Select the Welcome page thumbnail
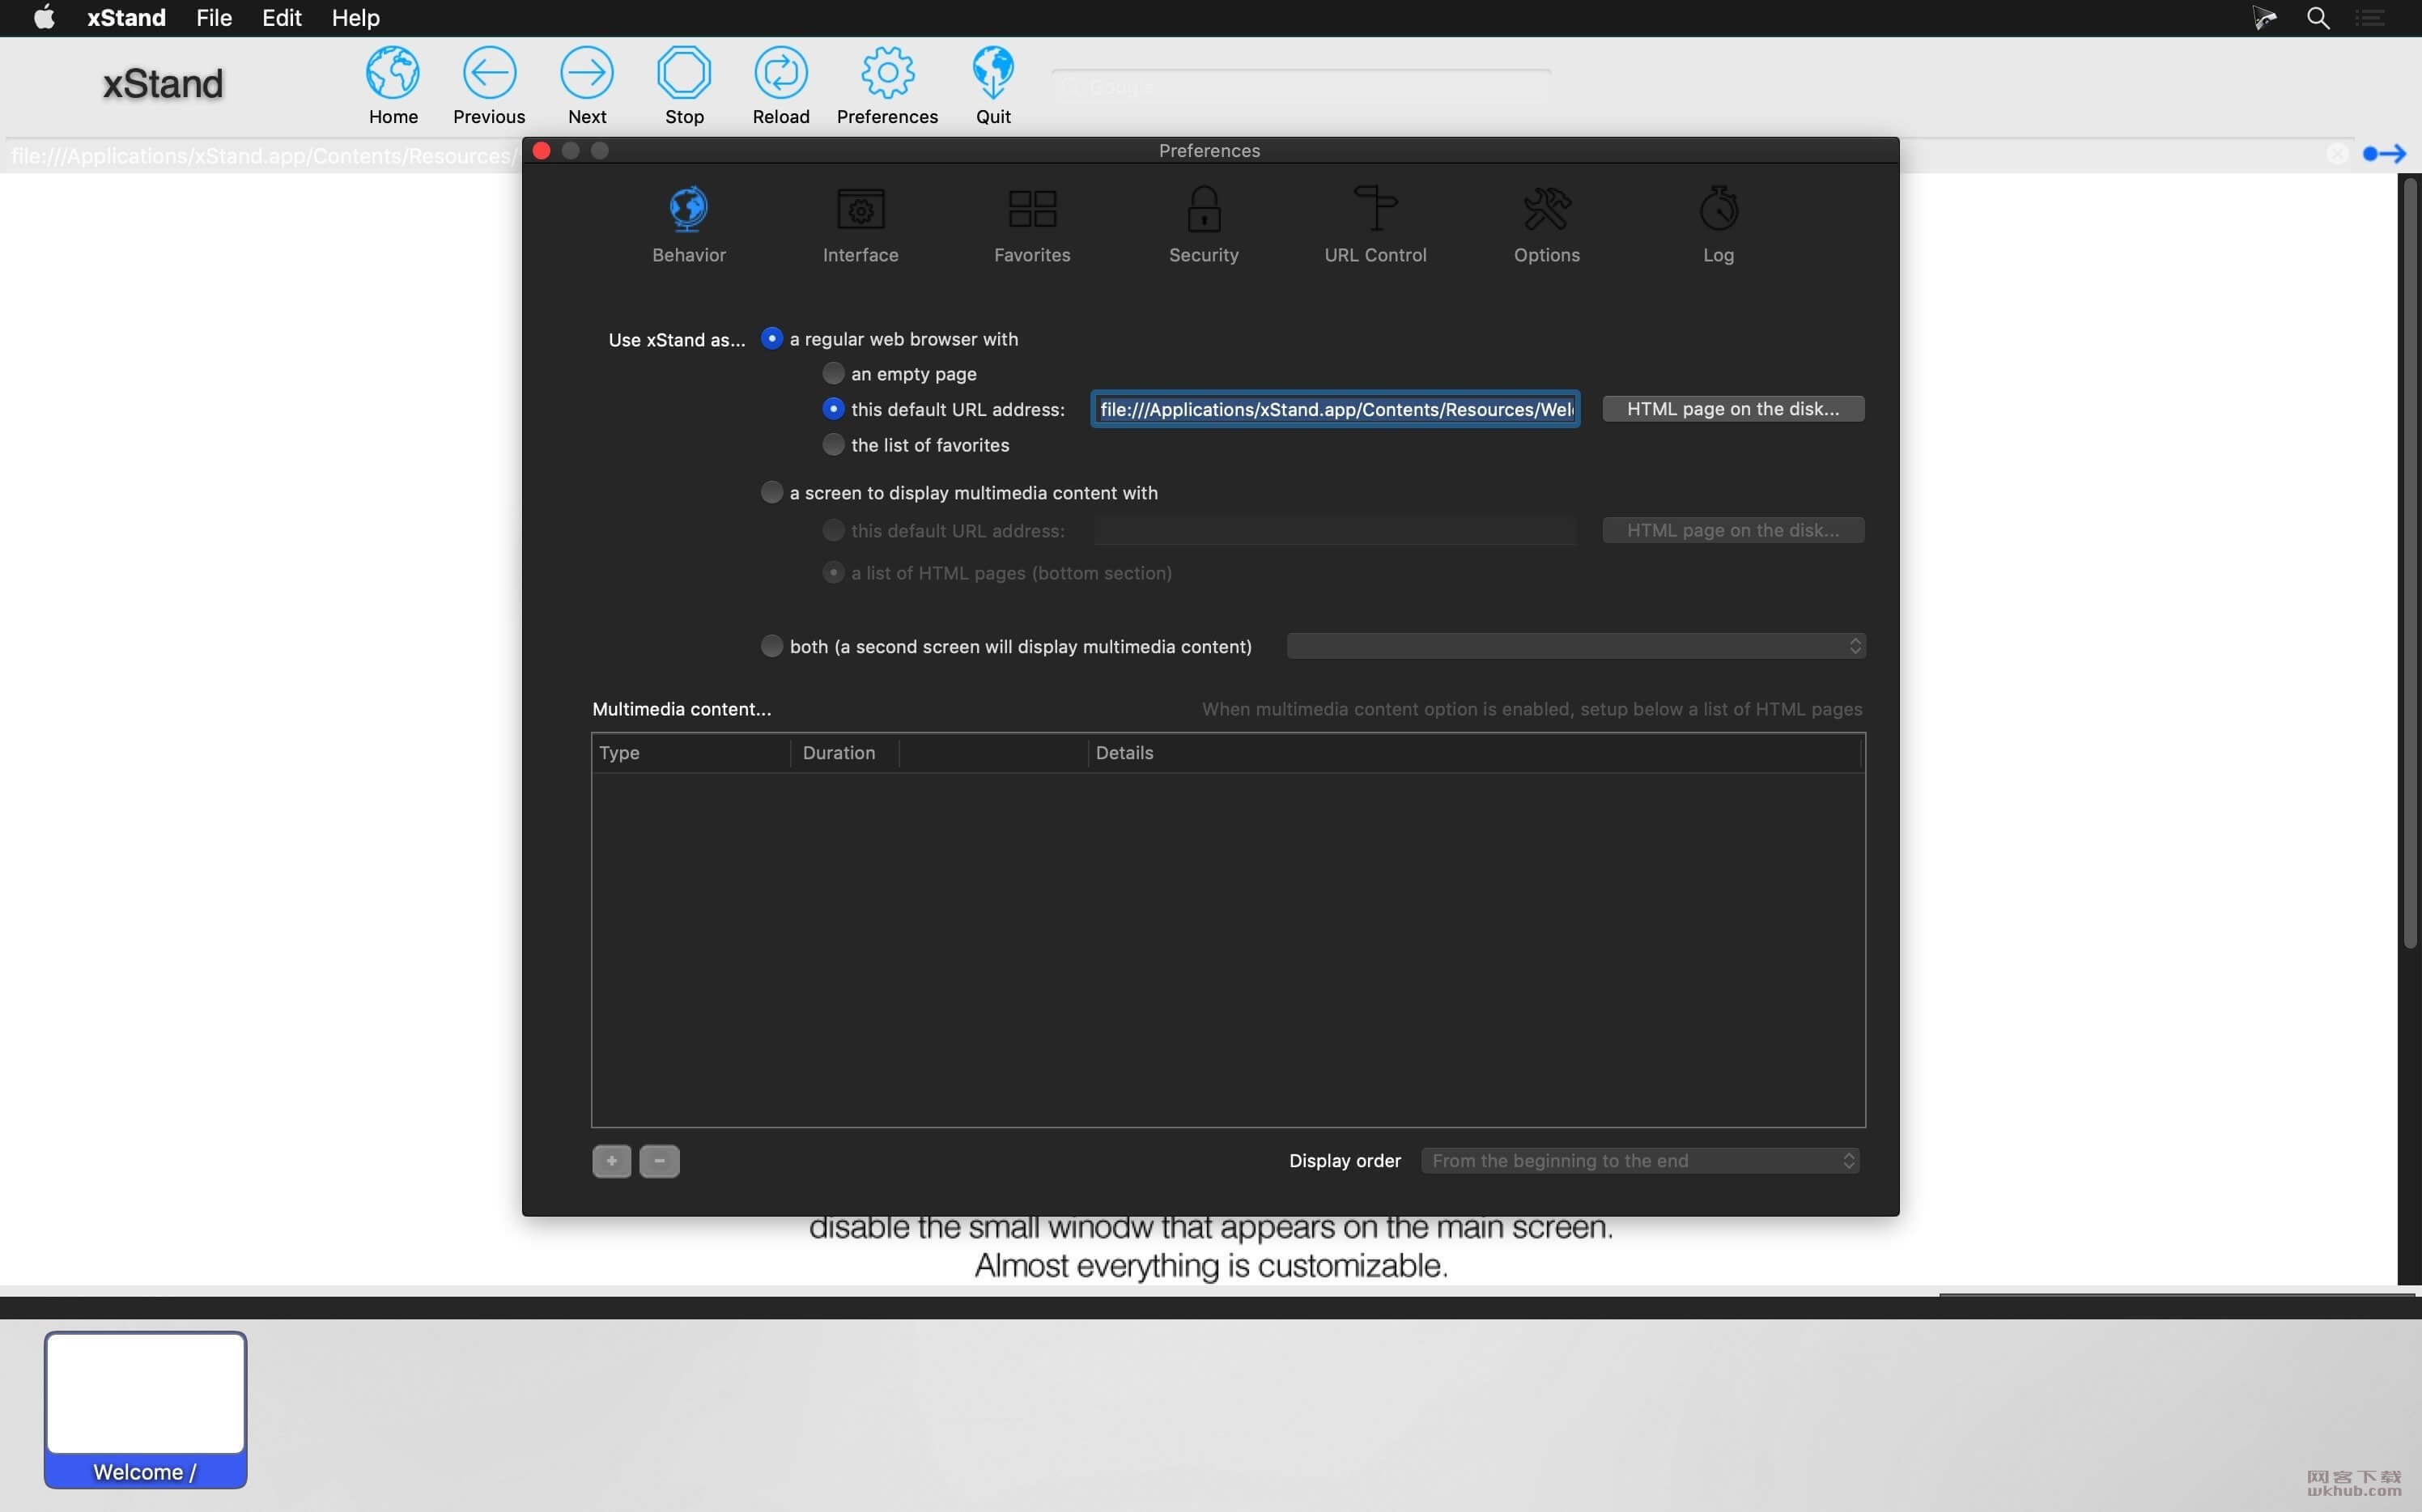Viewport: 2422px width, 1512px height. point(145,1409)
